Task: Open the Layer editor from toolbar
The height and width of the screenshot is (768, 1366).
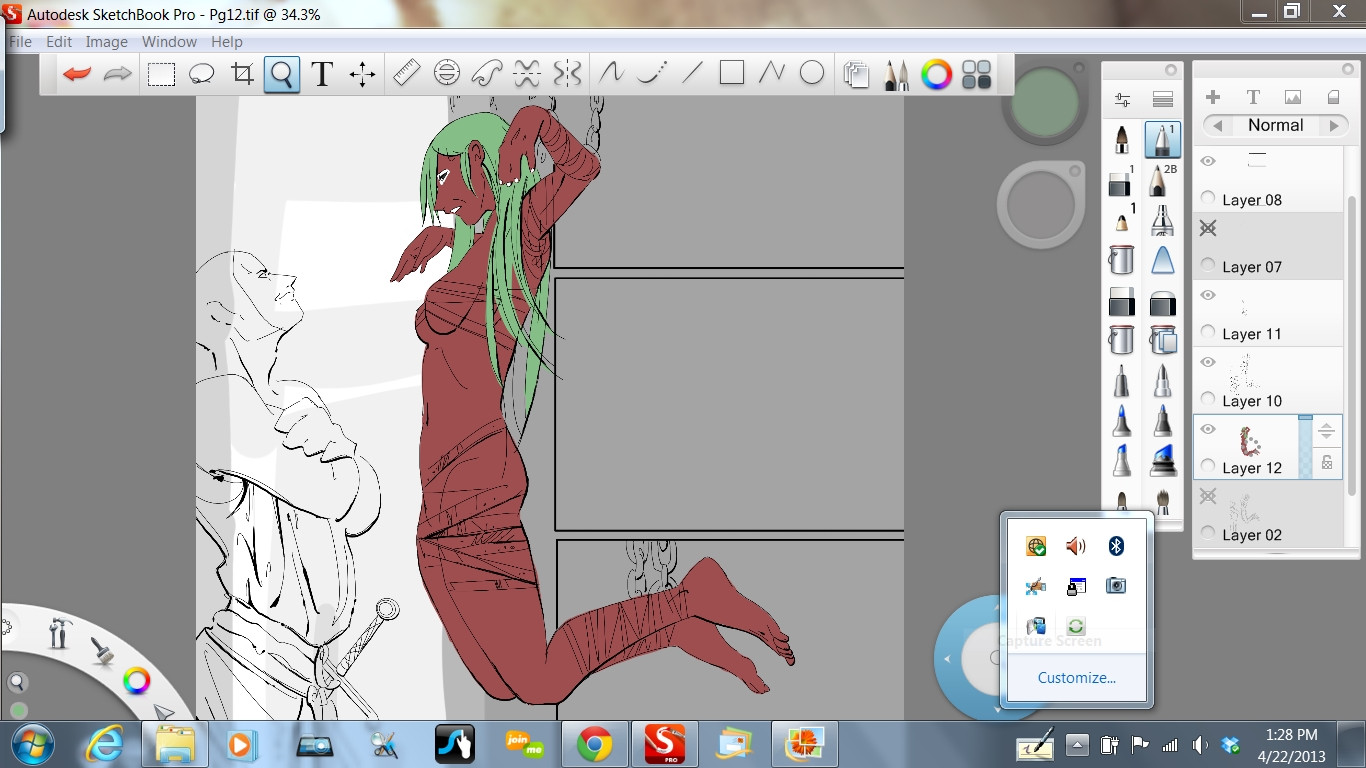Action: (856, 75)
